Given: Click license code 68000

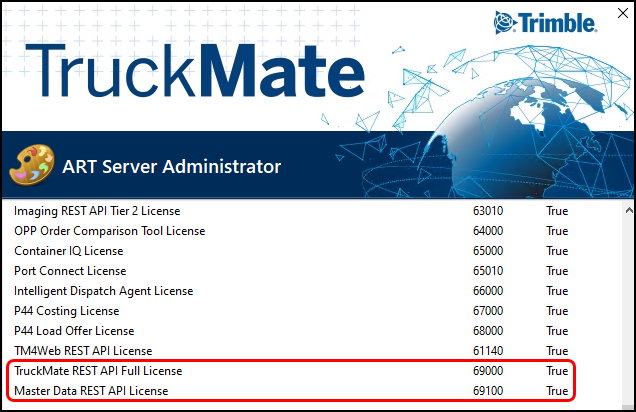Looking at the screenshot, I should coord(488,330).
